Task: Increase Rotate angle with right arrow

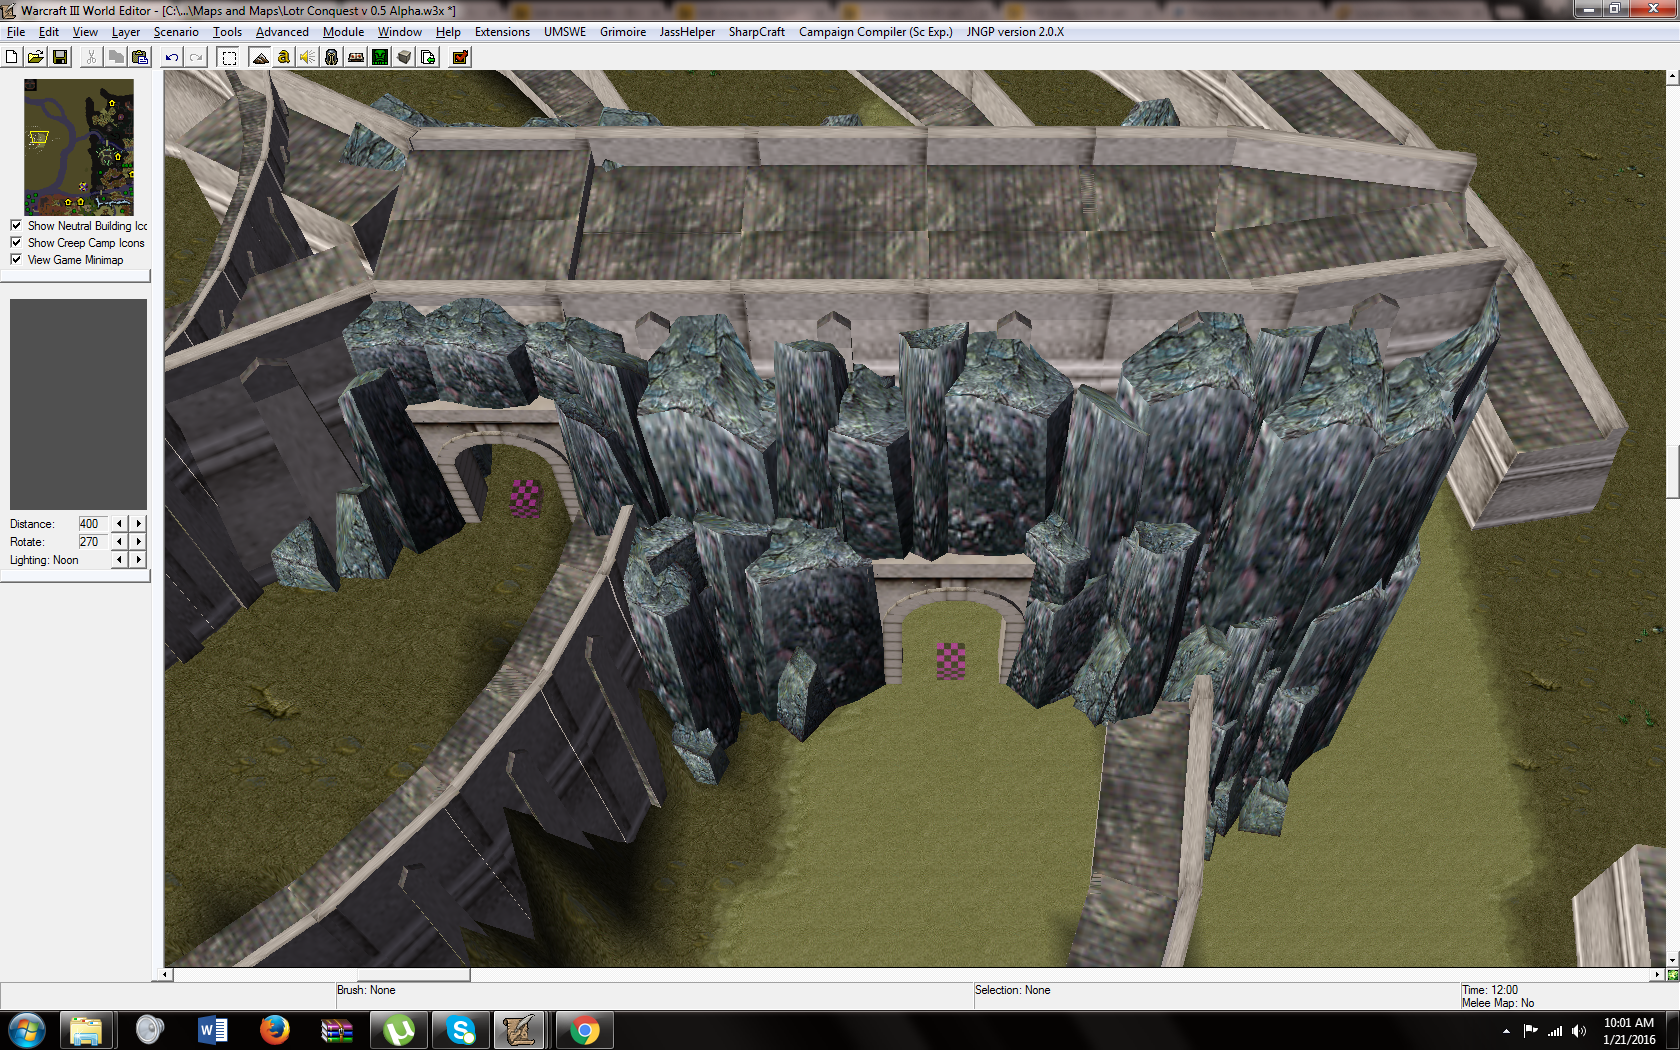Action: point(138,542)
